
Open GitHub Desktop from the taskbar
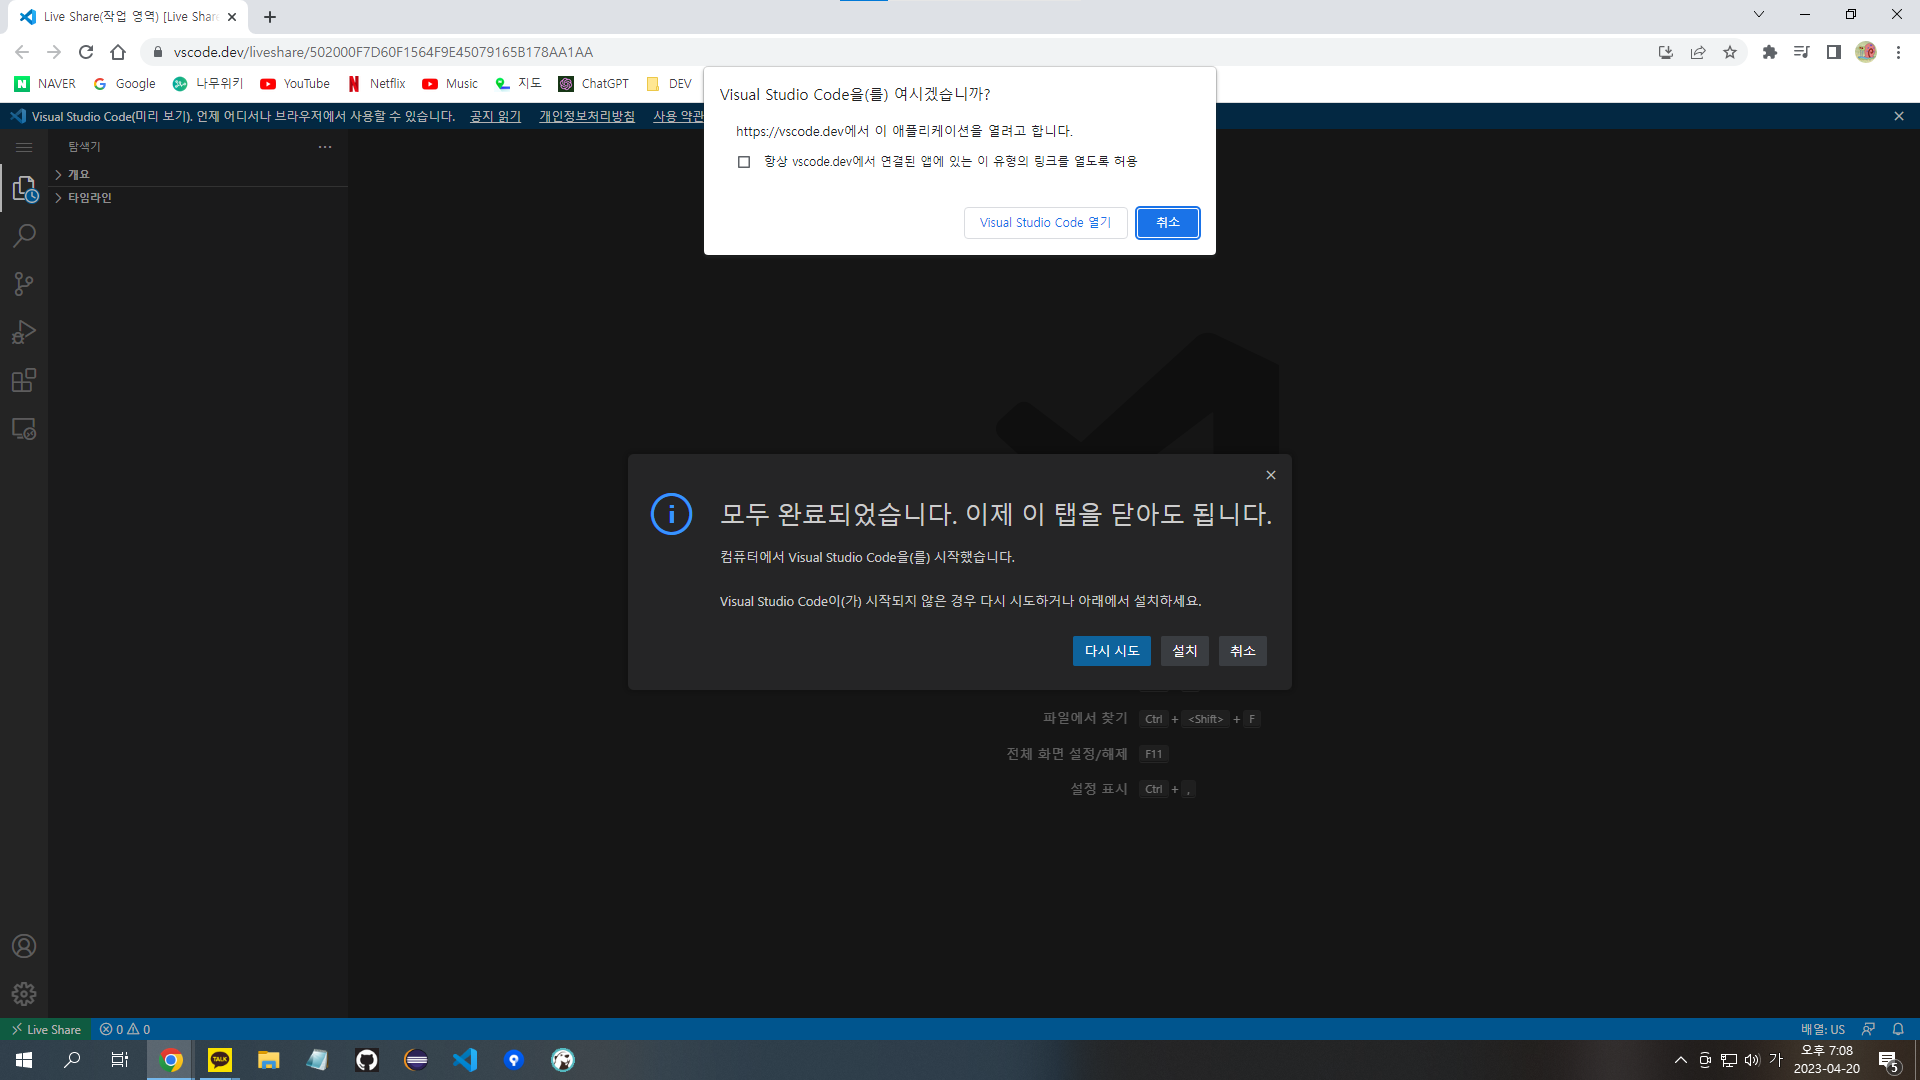tap(366, 1059)
